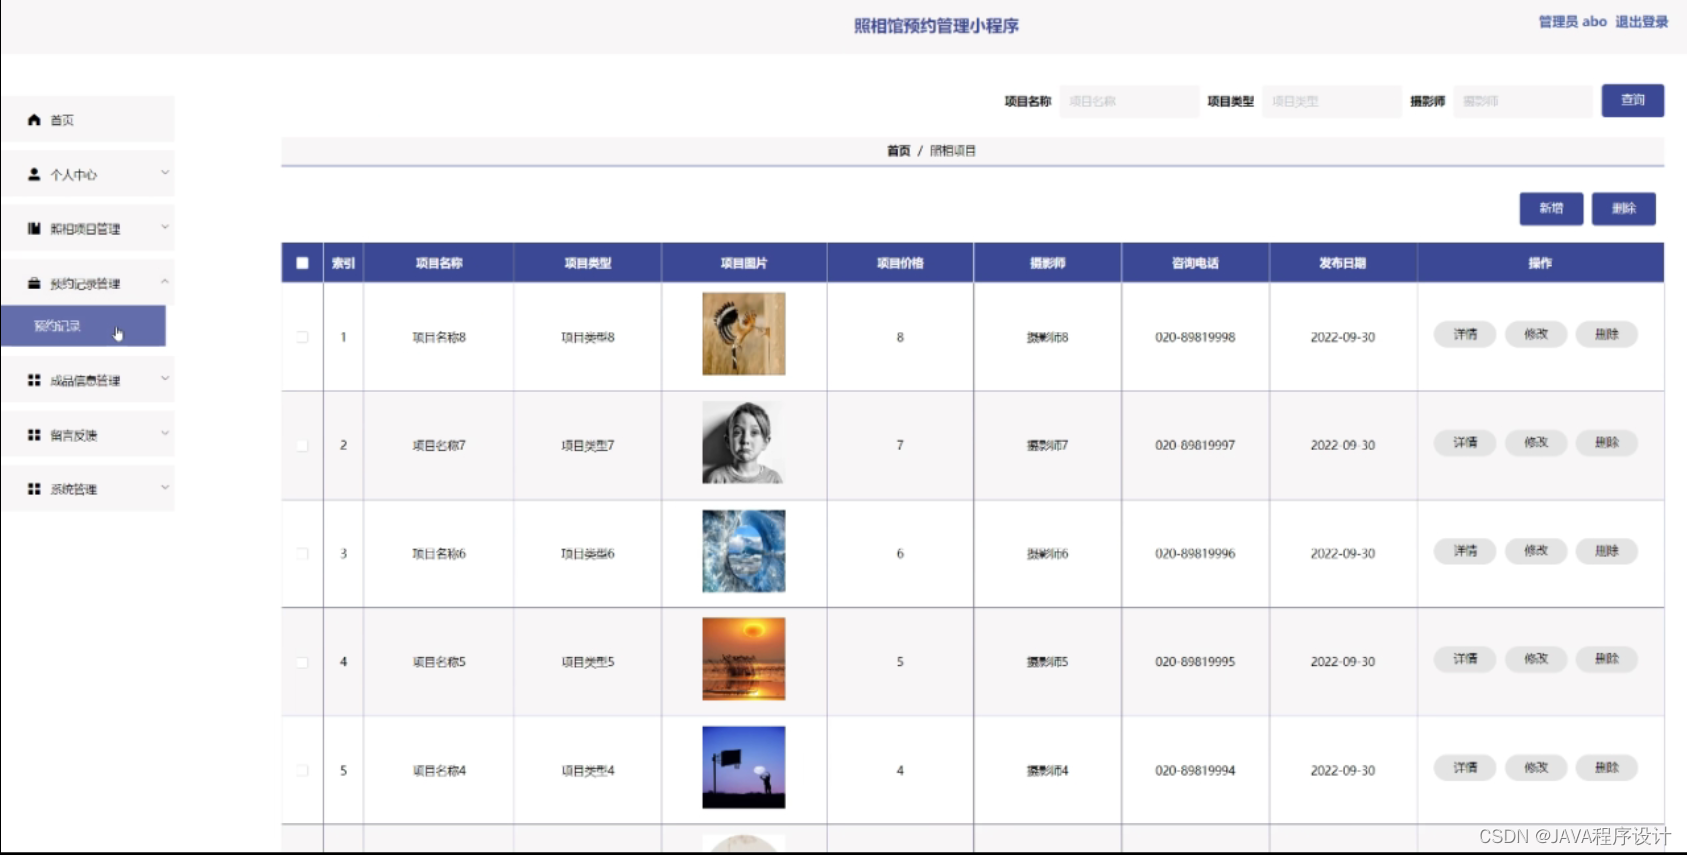Click the 项目类型5 cell
Screen dimensions: 1687x855
click(588, 662)
